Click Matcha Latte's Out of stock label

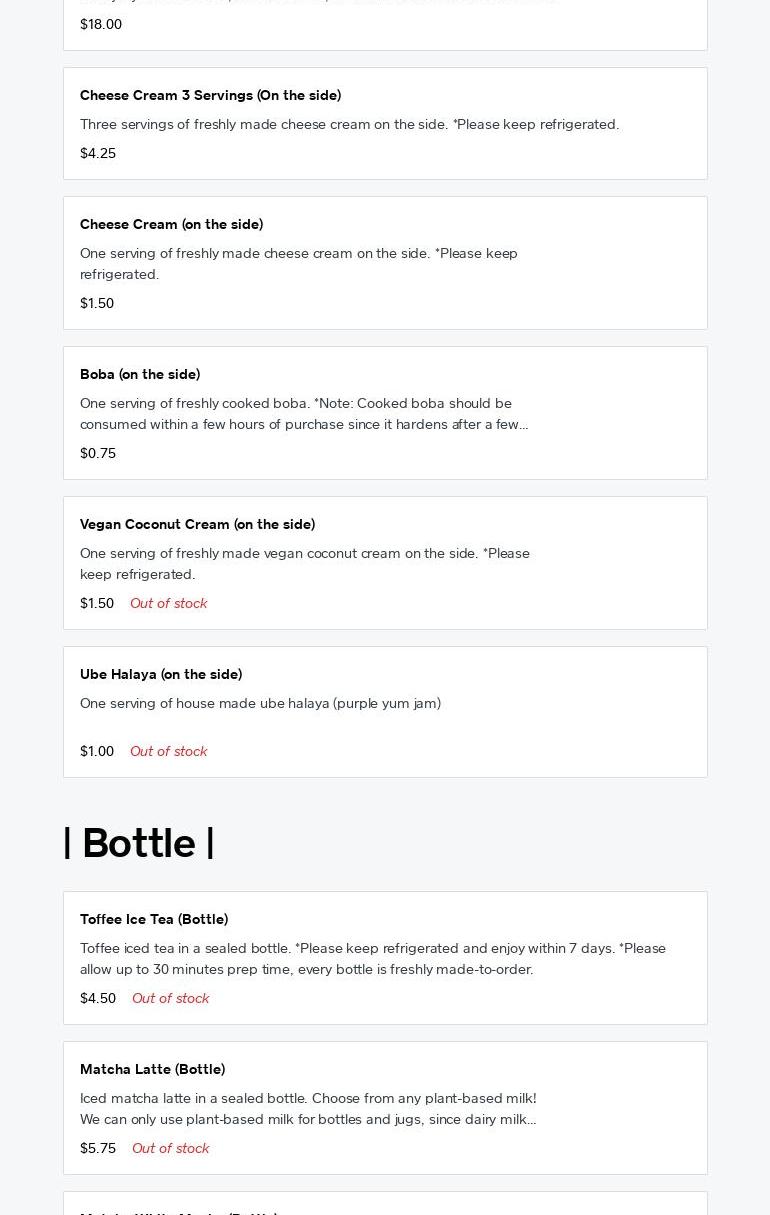pyautogui.click(x=170, y=1148)
